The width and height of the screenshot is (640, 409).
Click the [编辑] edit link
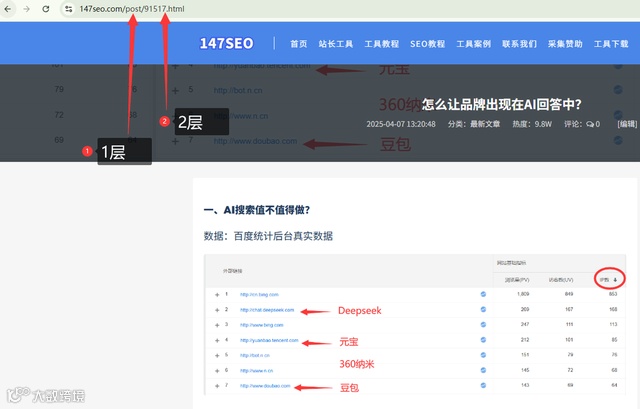point(627,124)
